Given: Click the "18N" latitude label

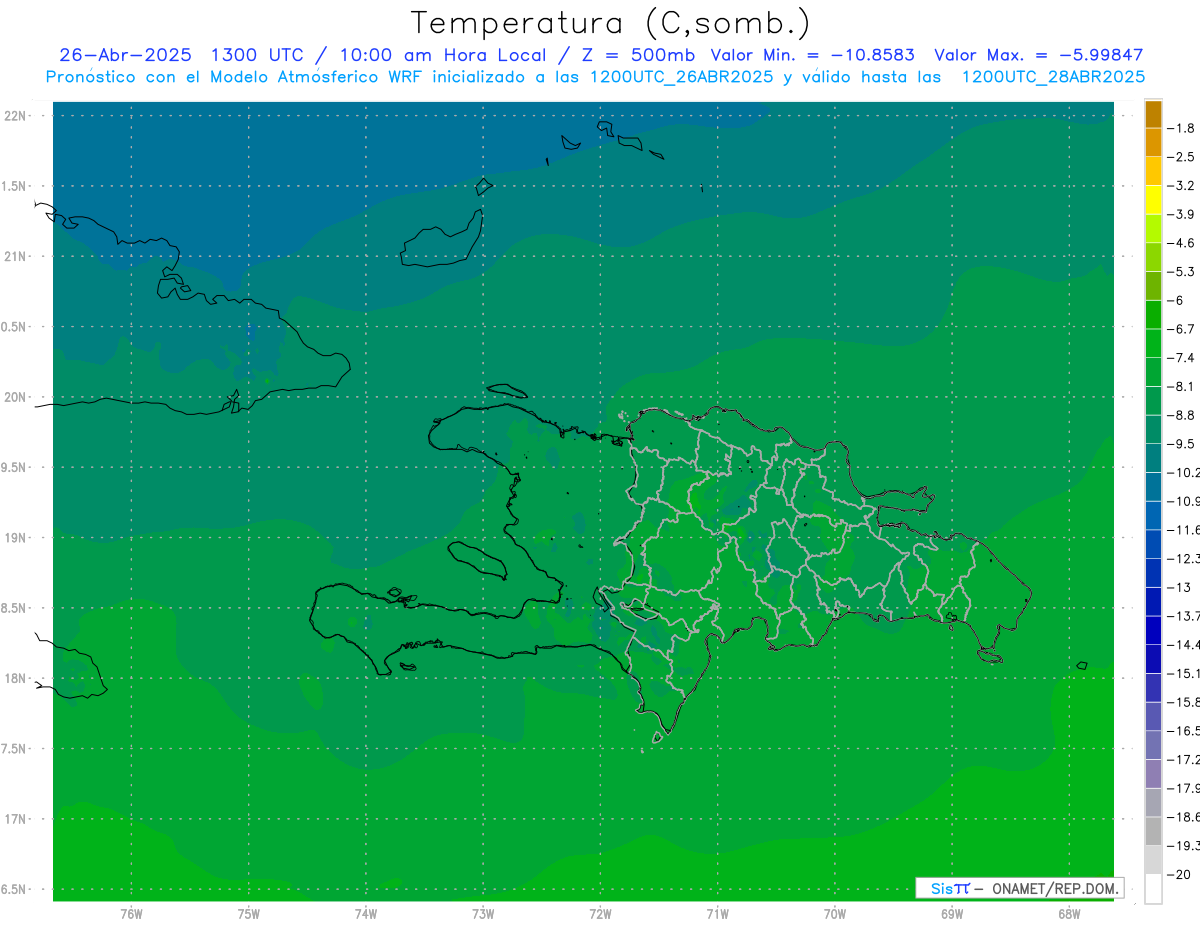Looking at the screenshot, I should click(x=17, y=679).
